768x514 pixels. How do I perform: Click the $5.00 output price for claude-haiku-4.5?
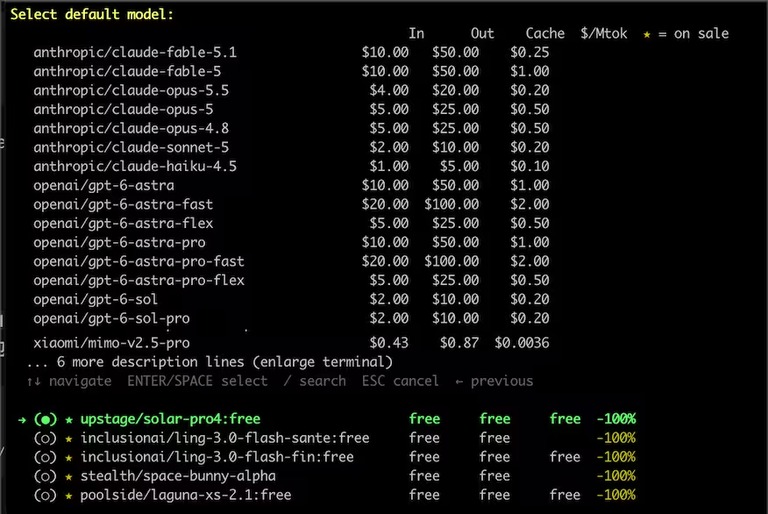pyautogui.click(x=459, y=167)
